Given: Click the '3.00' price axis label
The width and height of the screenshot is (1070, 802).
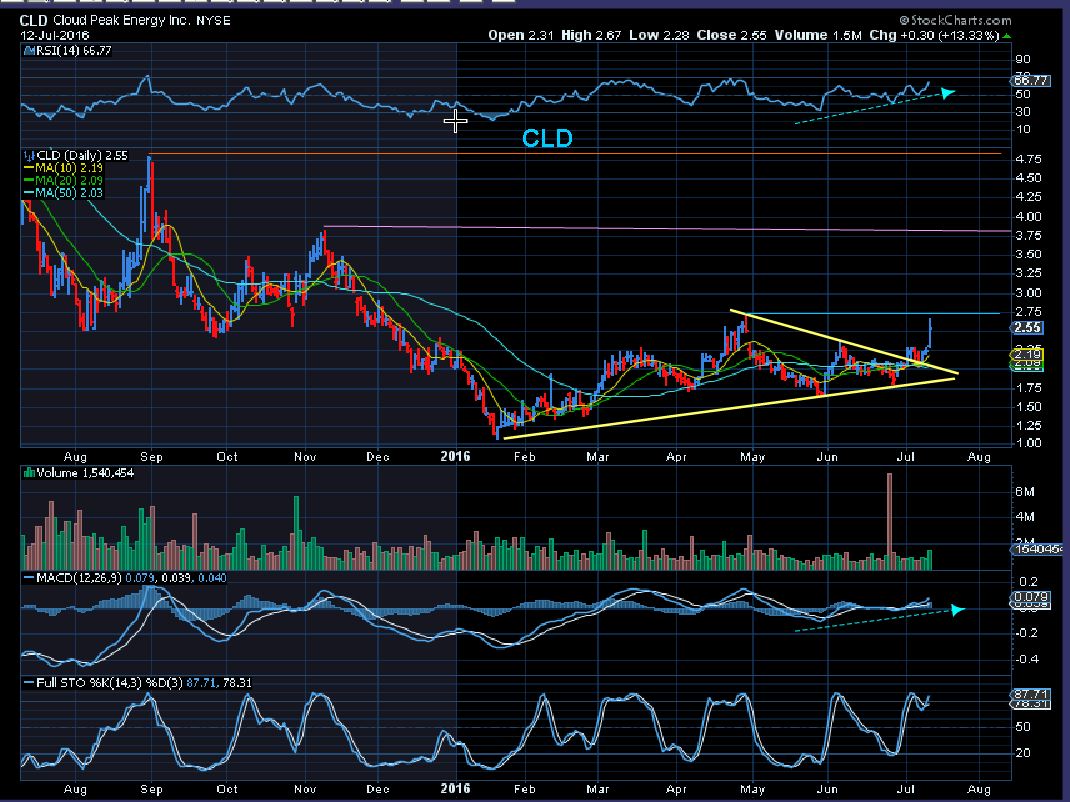Looking at the screenshot, I should (x=1028, y=293).
